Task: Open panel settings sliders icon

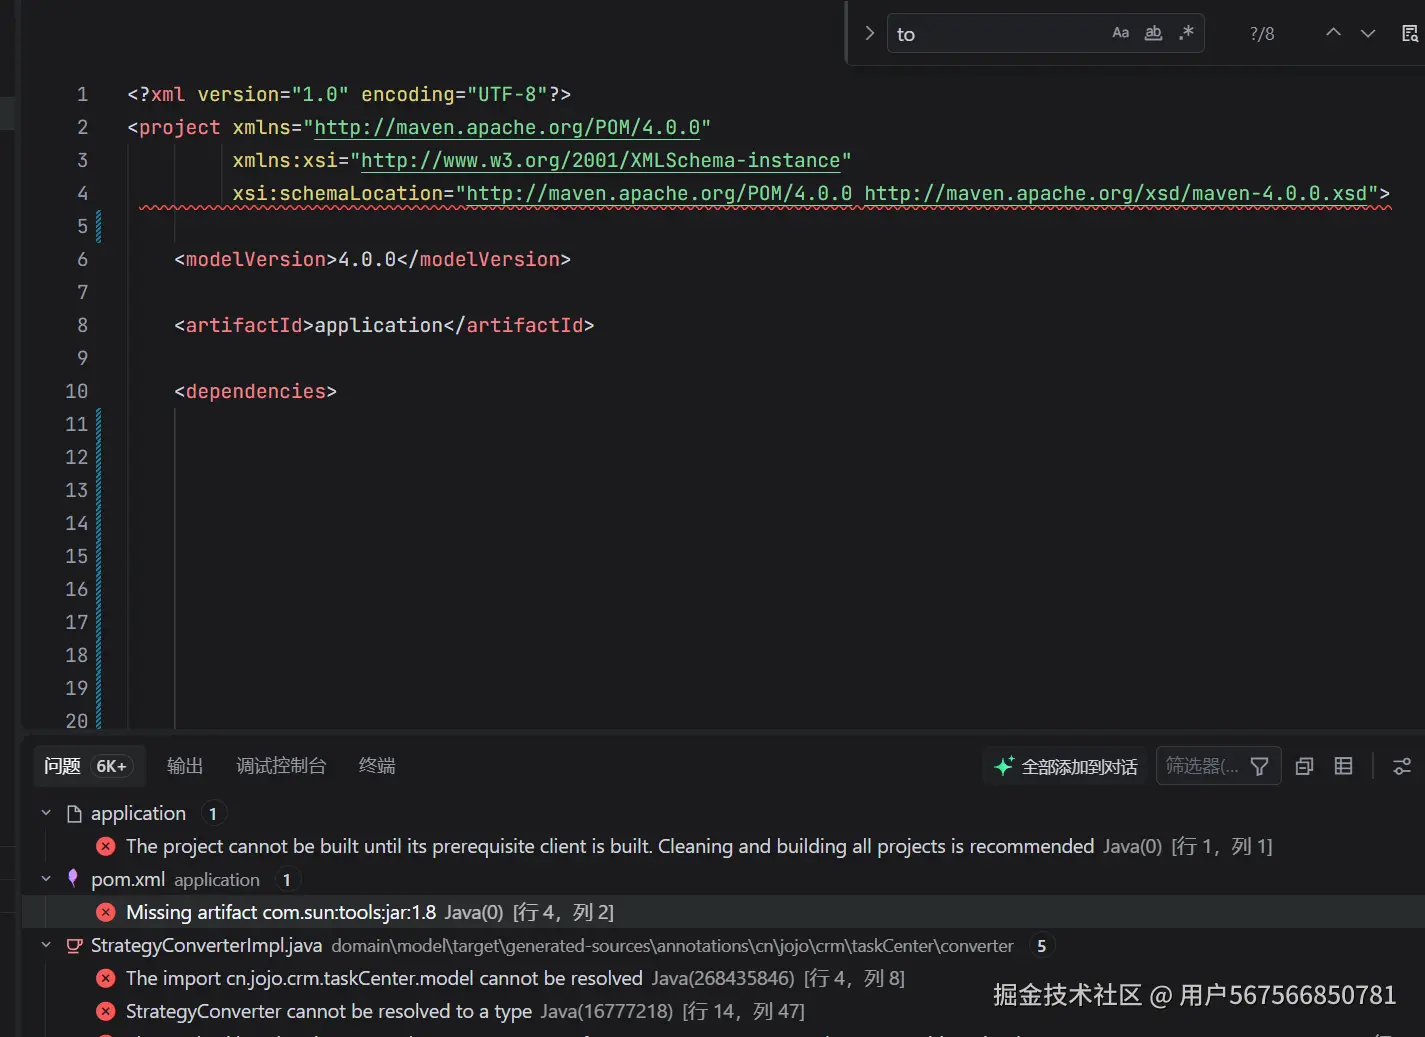Action: [1402, 766]
